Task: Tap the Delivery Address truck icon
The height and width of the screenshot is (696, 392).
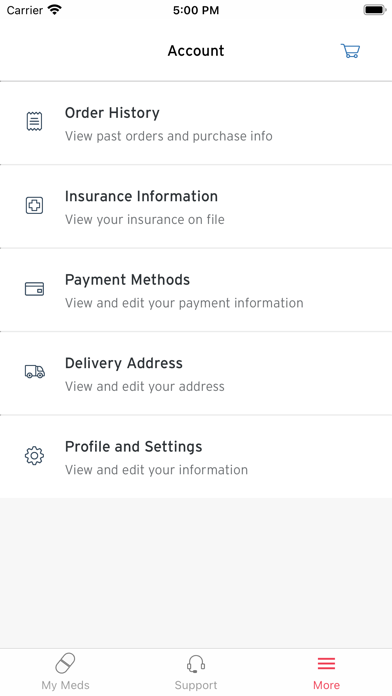Action: click(35, 372)
